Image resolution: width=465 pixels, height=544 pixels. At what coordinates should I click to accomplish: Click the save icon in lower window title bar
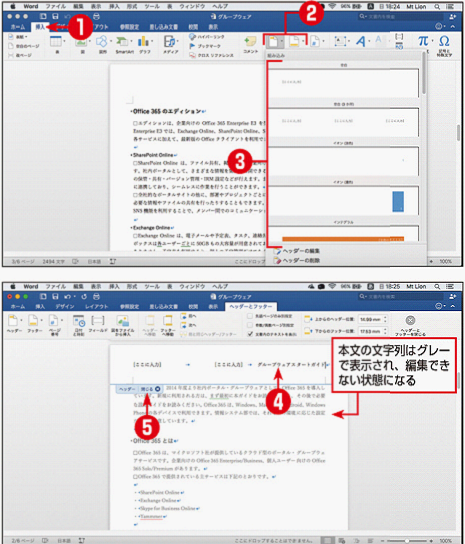[x=55, y=297]
